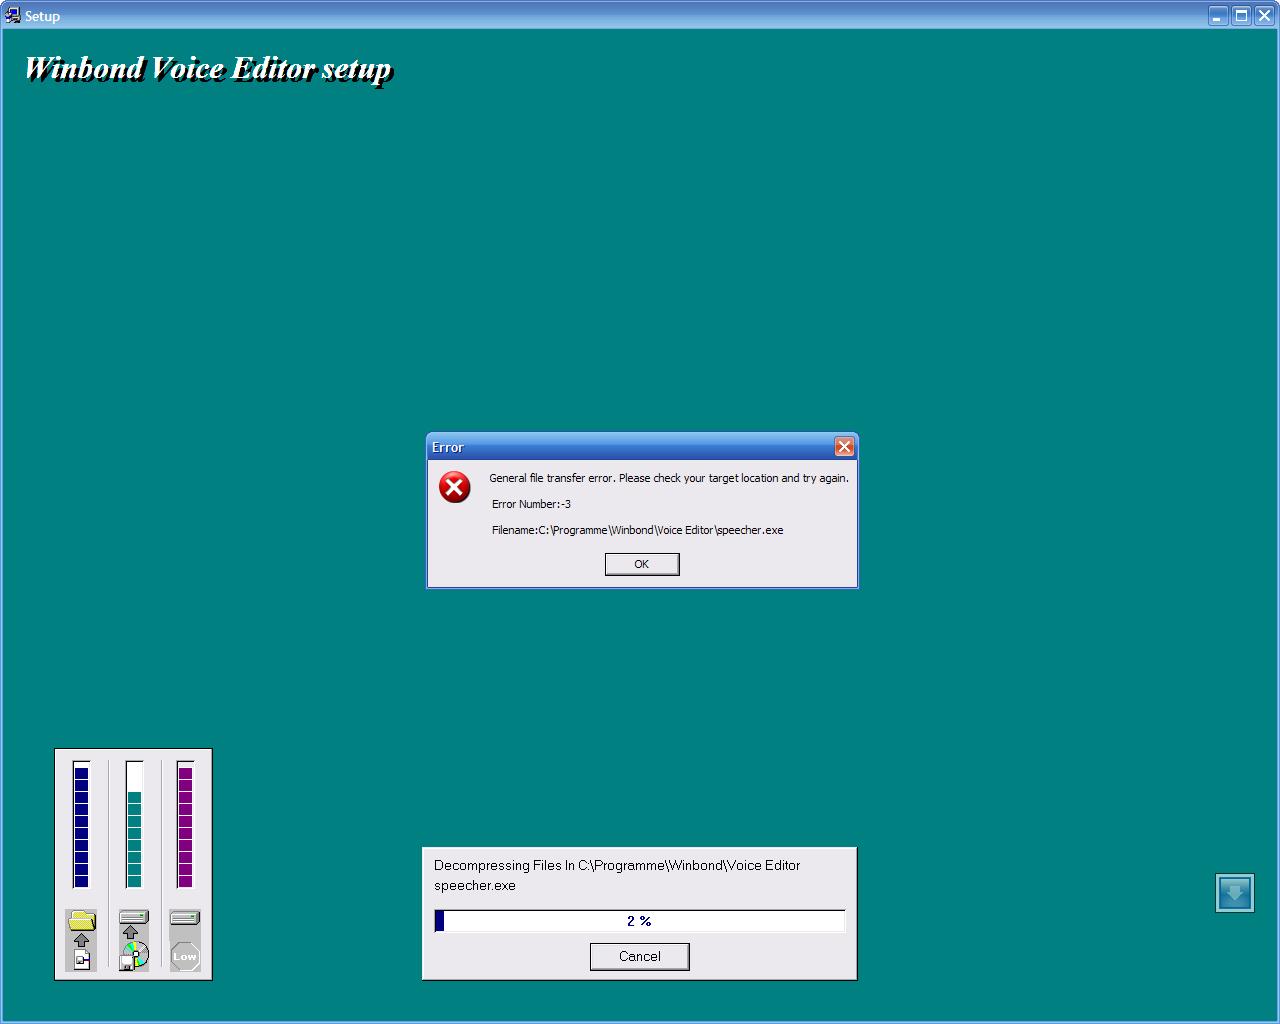Click the speecher.exe filename in progress box
This screenshot has height=1024, width=1280.
(475, 885)
